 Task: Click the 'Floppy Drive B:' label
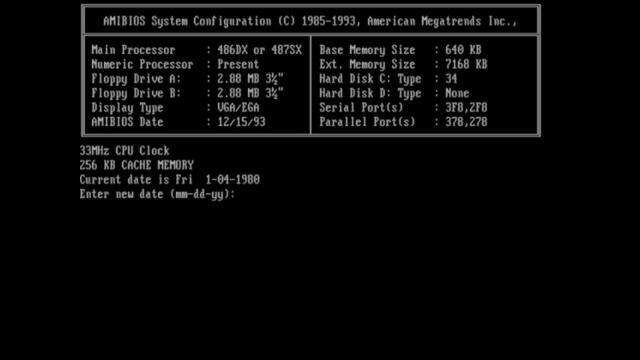tap(136, 93)
